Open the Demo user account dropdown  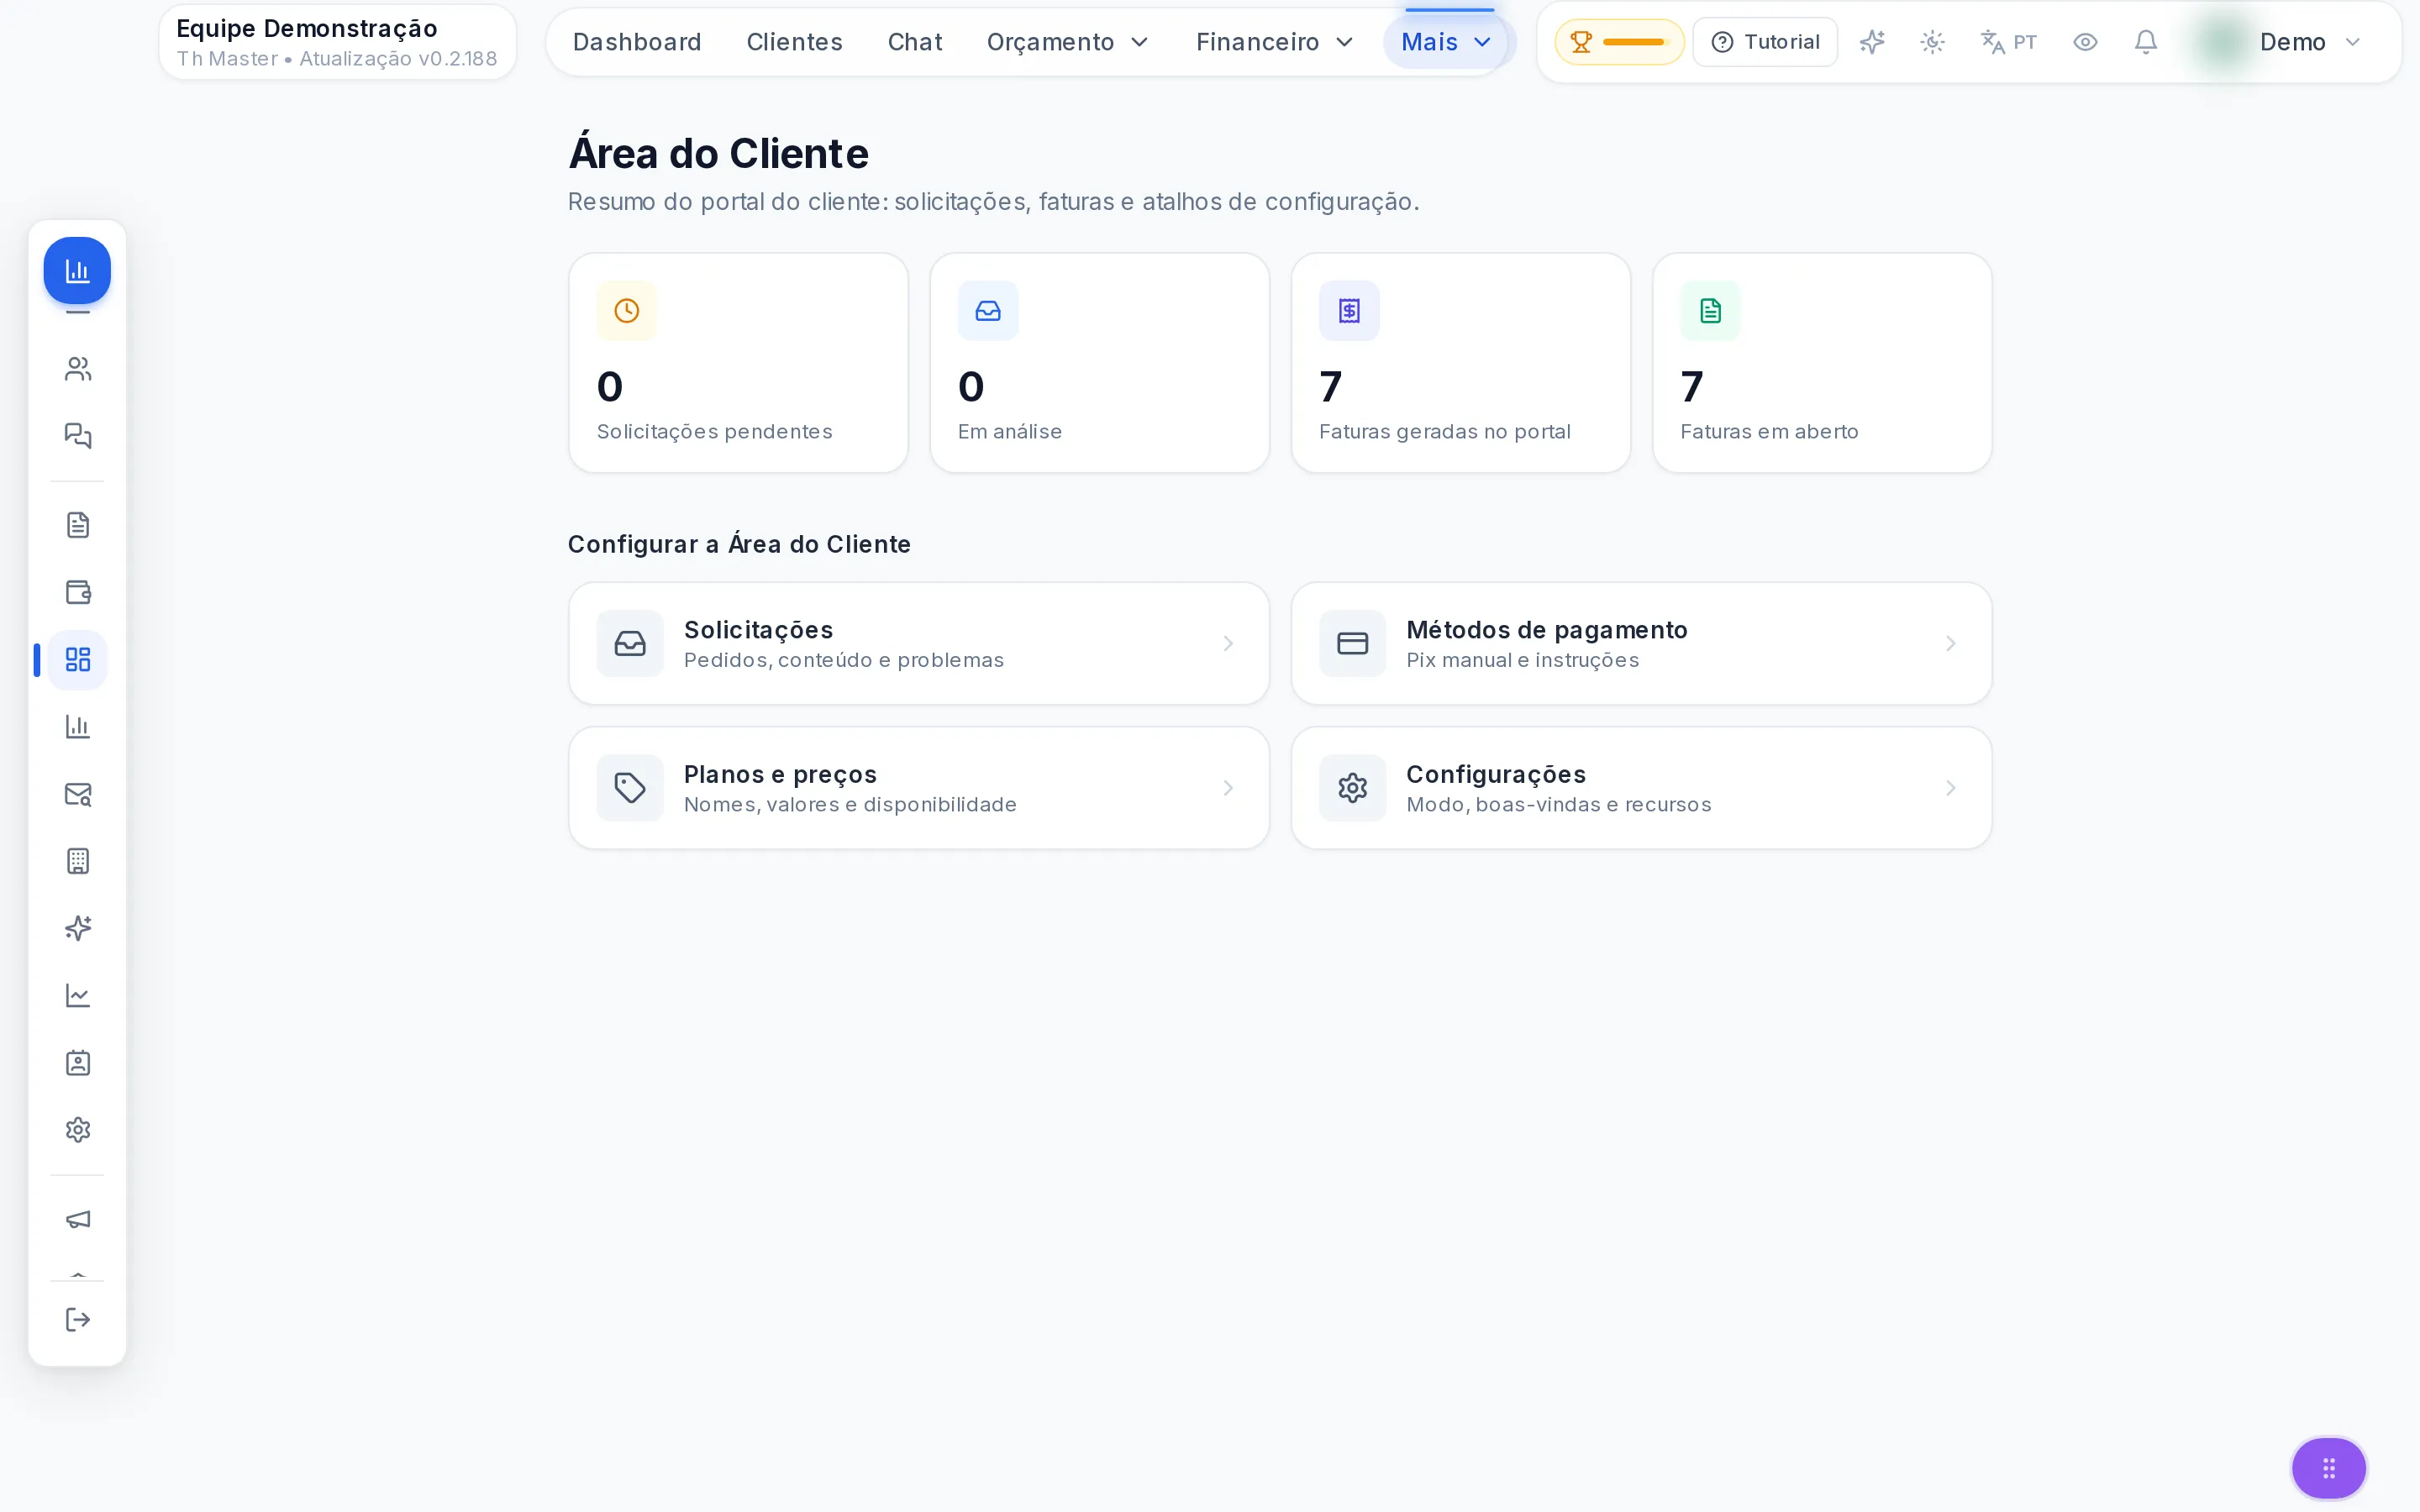pyautogui.click(x=2281, y=42)
